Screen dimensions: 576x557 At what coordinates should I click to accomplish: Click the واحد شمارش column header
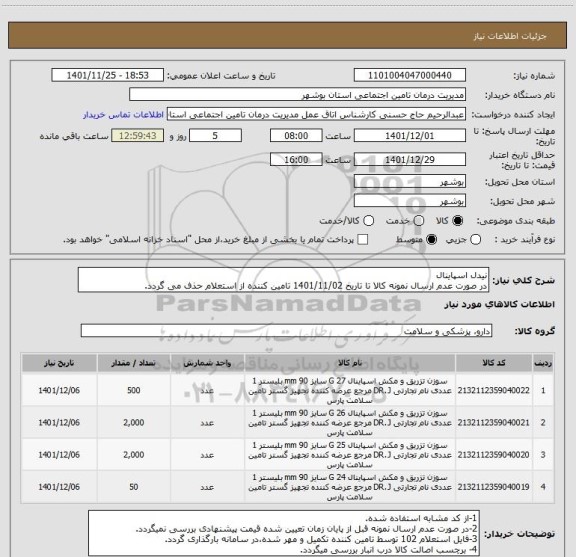pos(208,363)
